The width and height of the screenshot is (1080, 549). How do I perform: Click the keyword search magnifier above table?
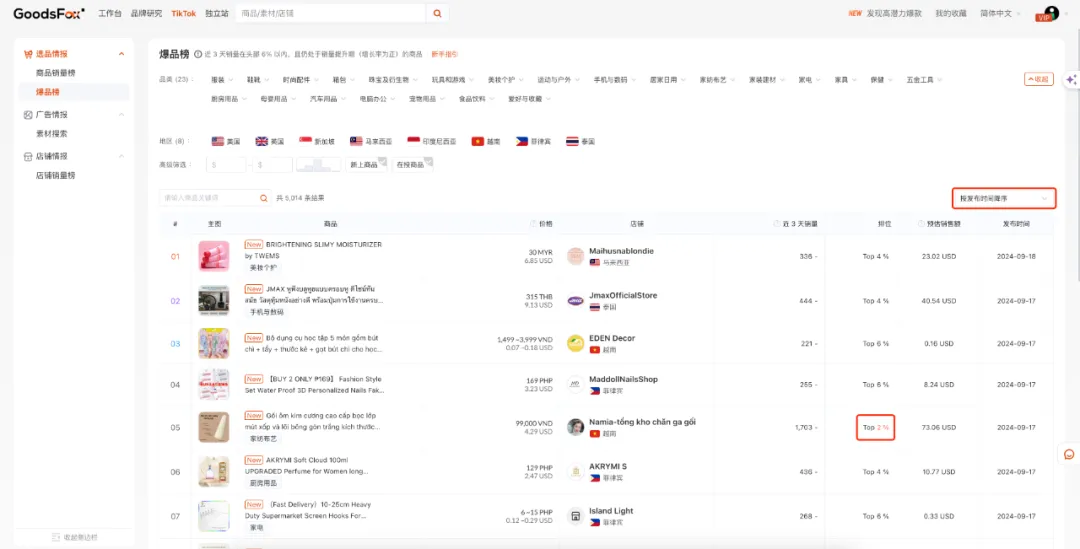pyautogui.click(x=263, y=198)
